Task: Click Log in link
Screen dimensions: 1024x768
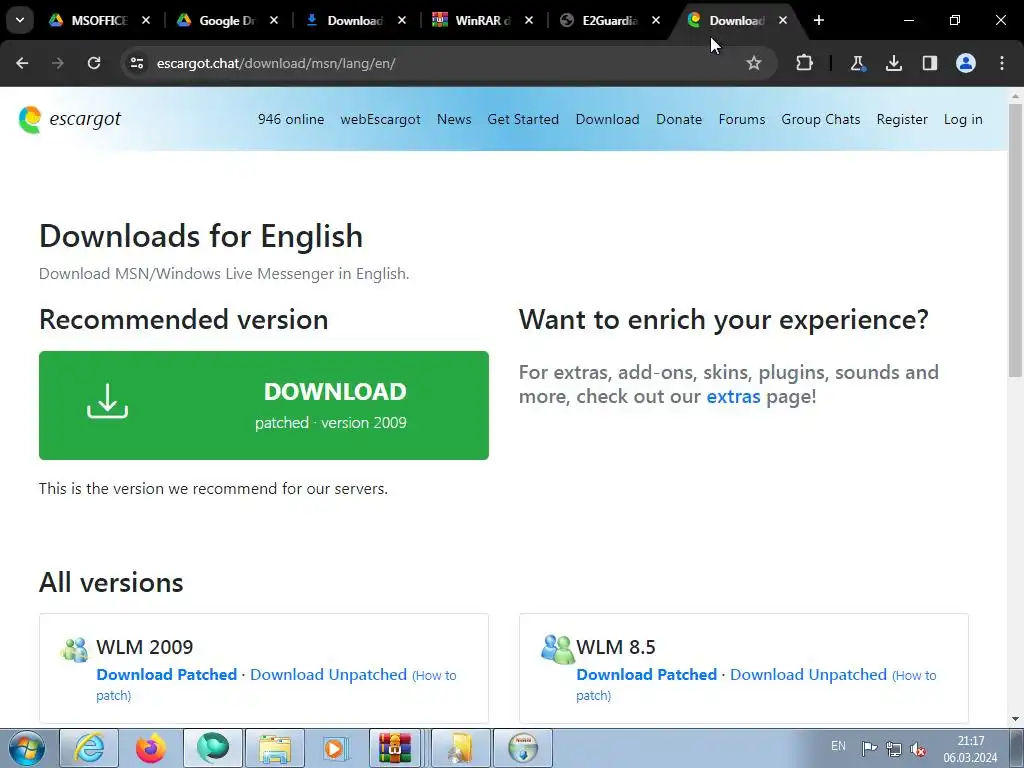Action: (x=963, y=120)
